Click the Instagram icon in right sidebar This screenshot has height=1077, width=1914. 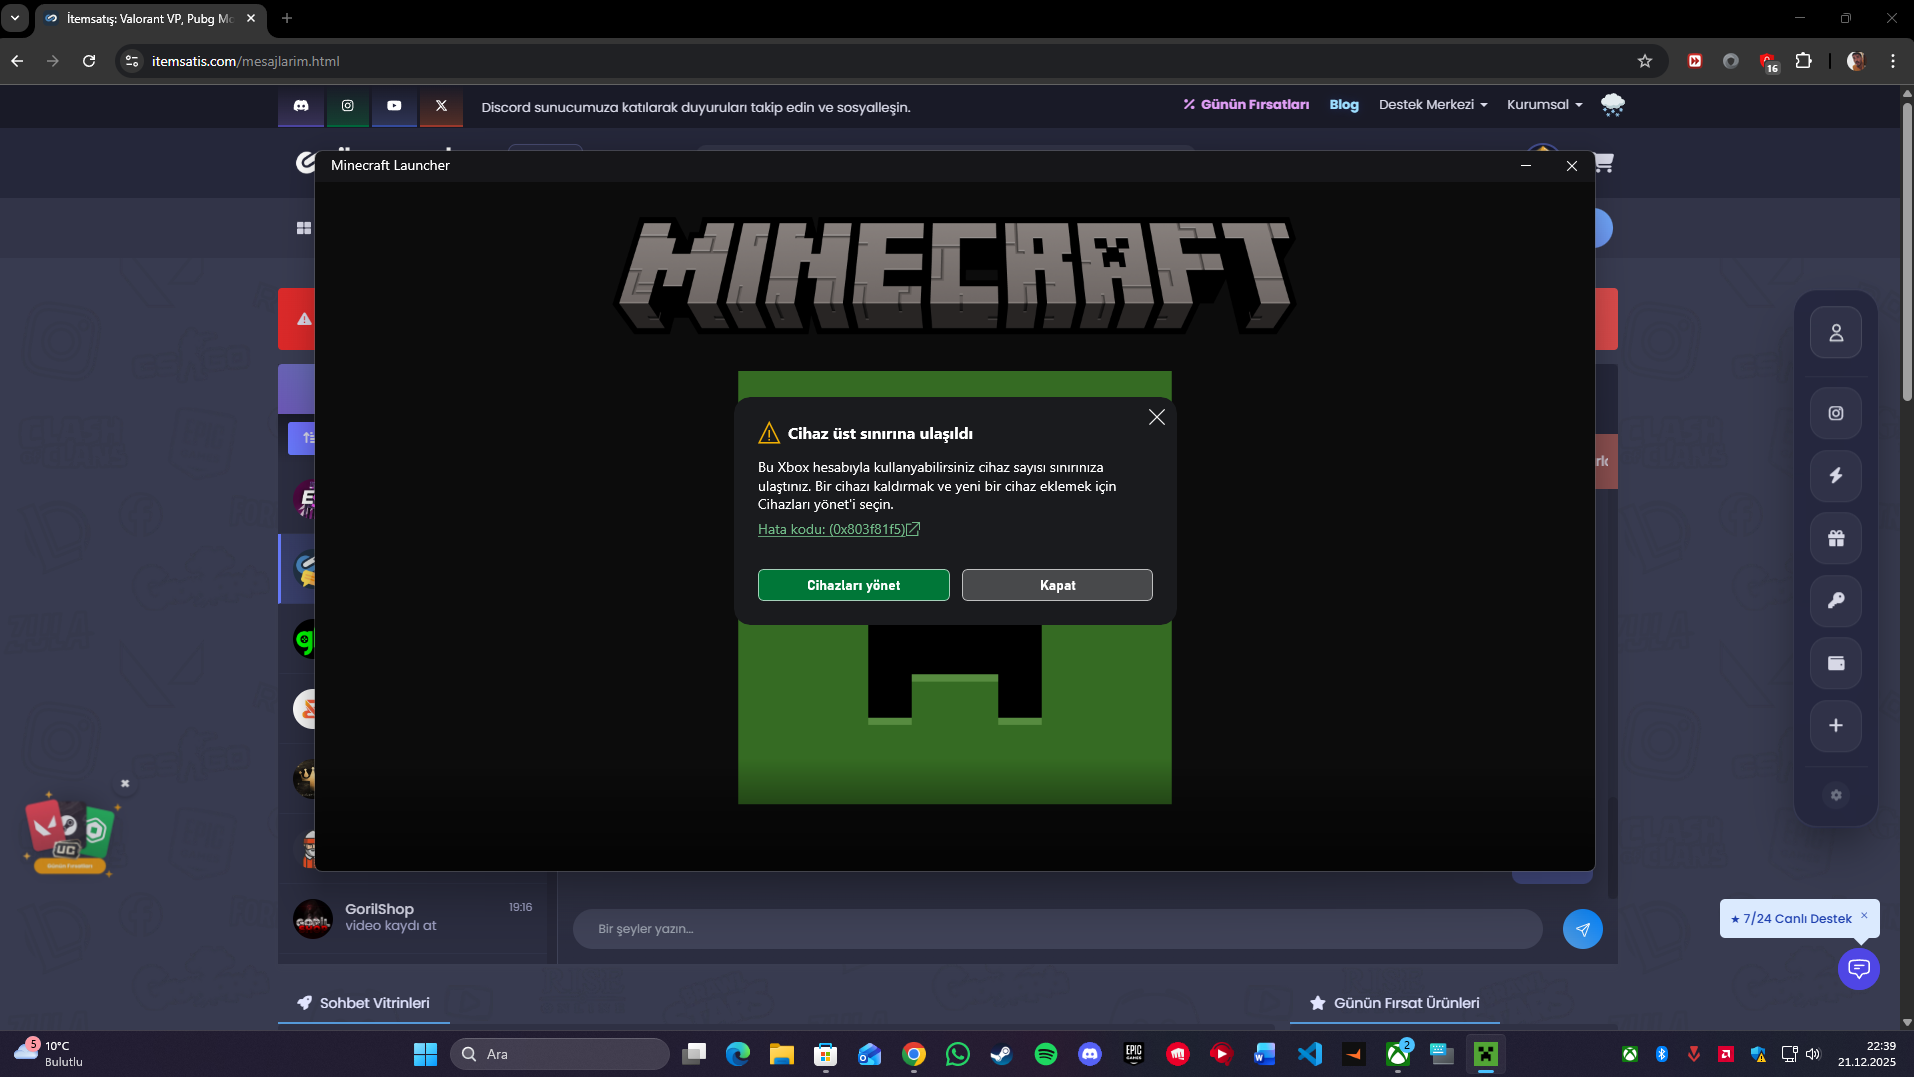coord(1836,413)
